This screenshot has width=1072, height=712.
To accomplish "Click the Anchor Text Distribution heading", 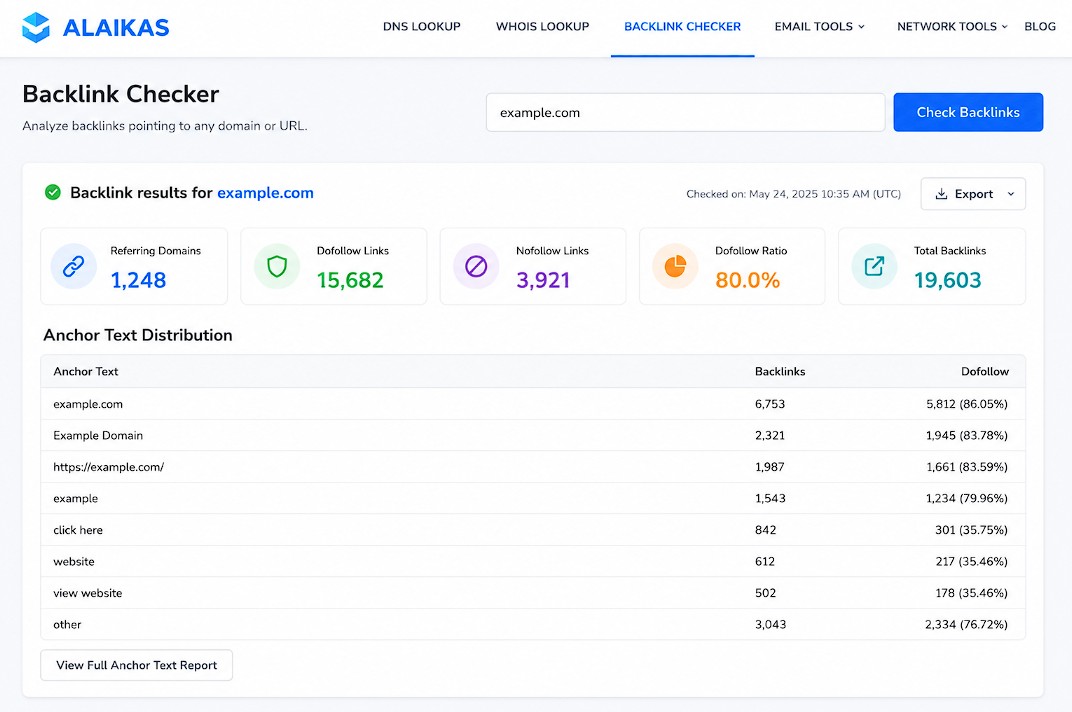I will (x=137, y=335).
